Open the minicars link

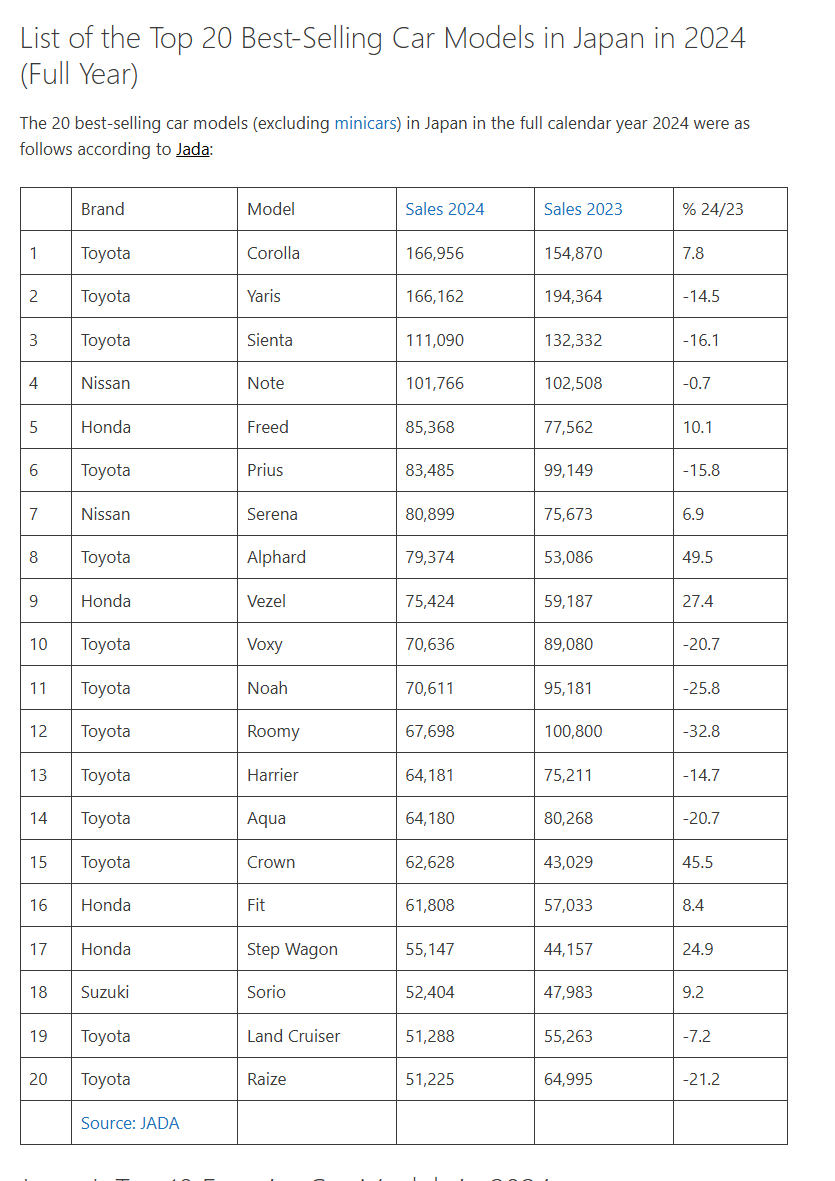pyautogui.click(x=365, y=124)
